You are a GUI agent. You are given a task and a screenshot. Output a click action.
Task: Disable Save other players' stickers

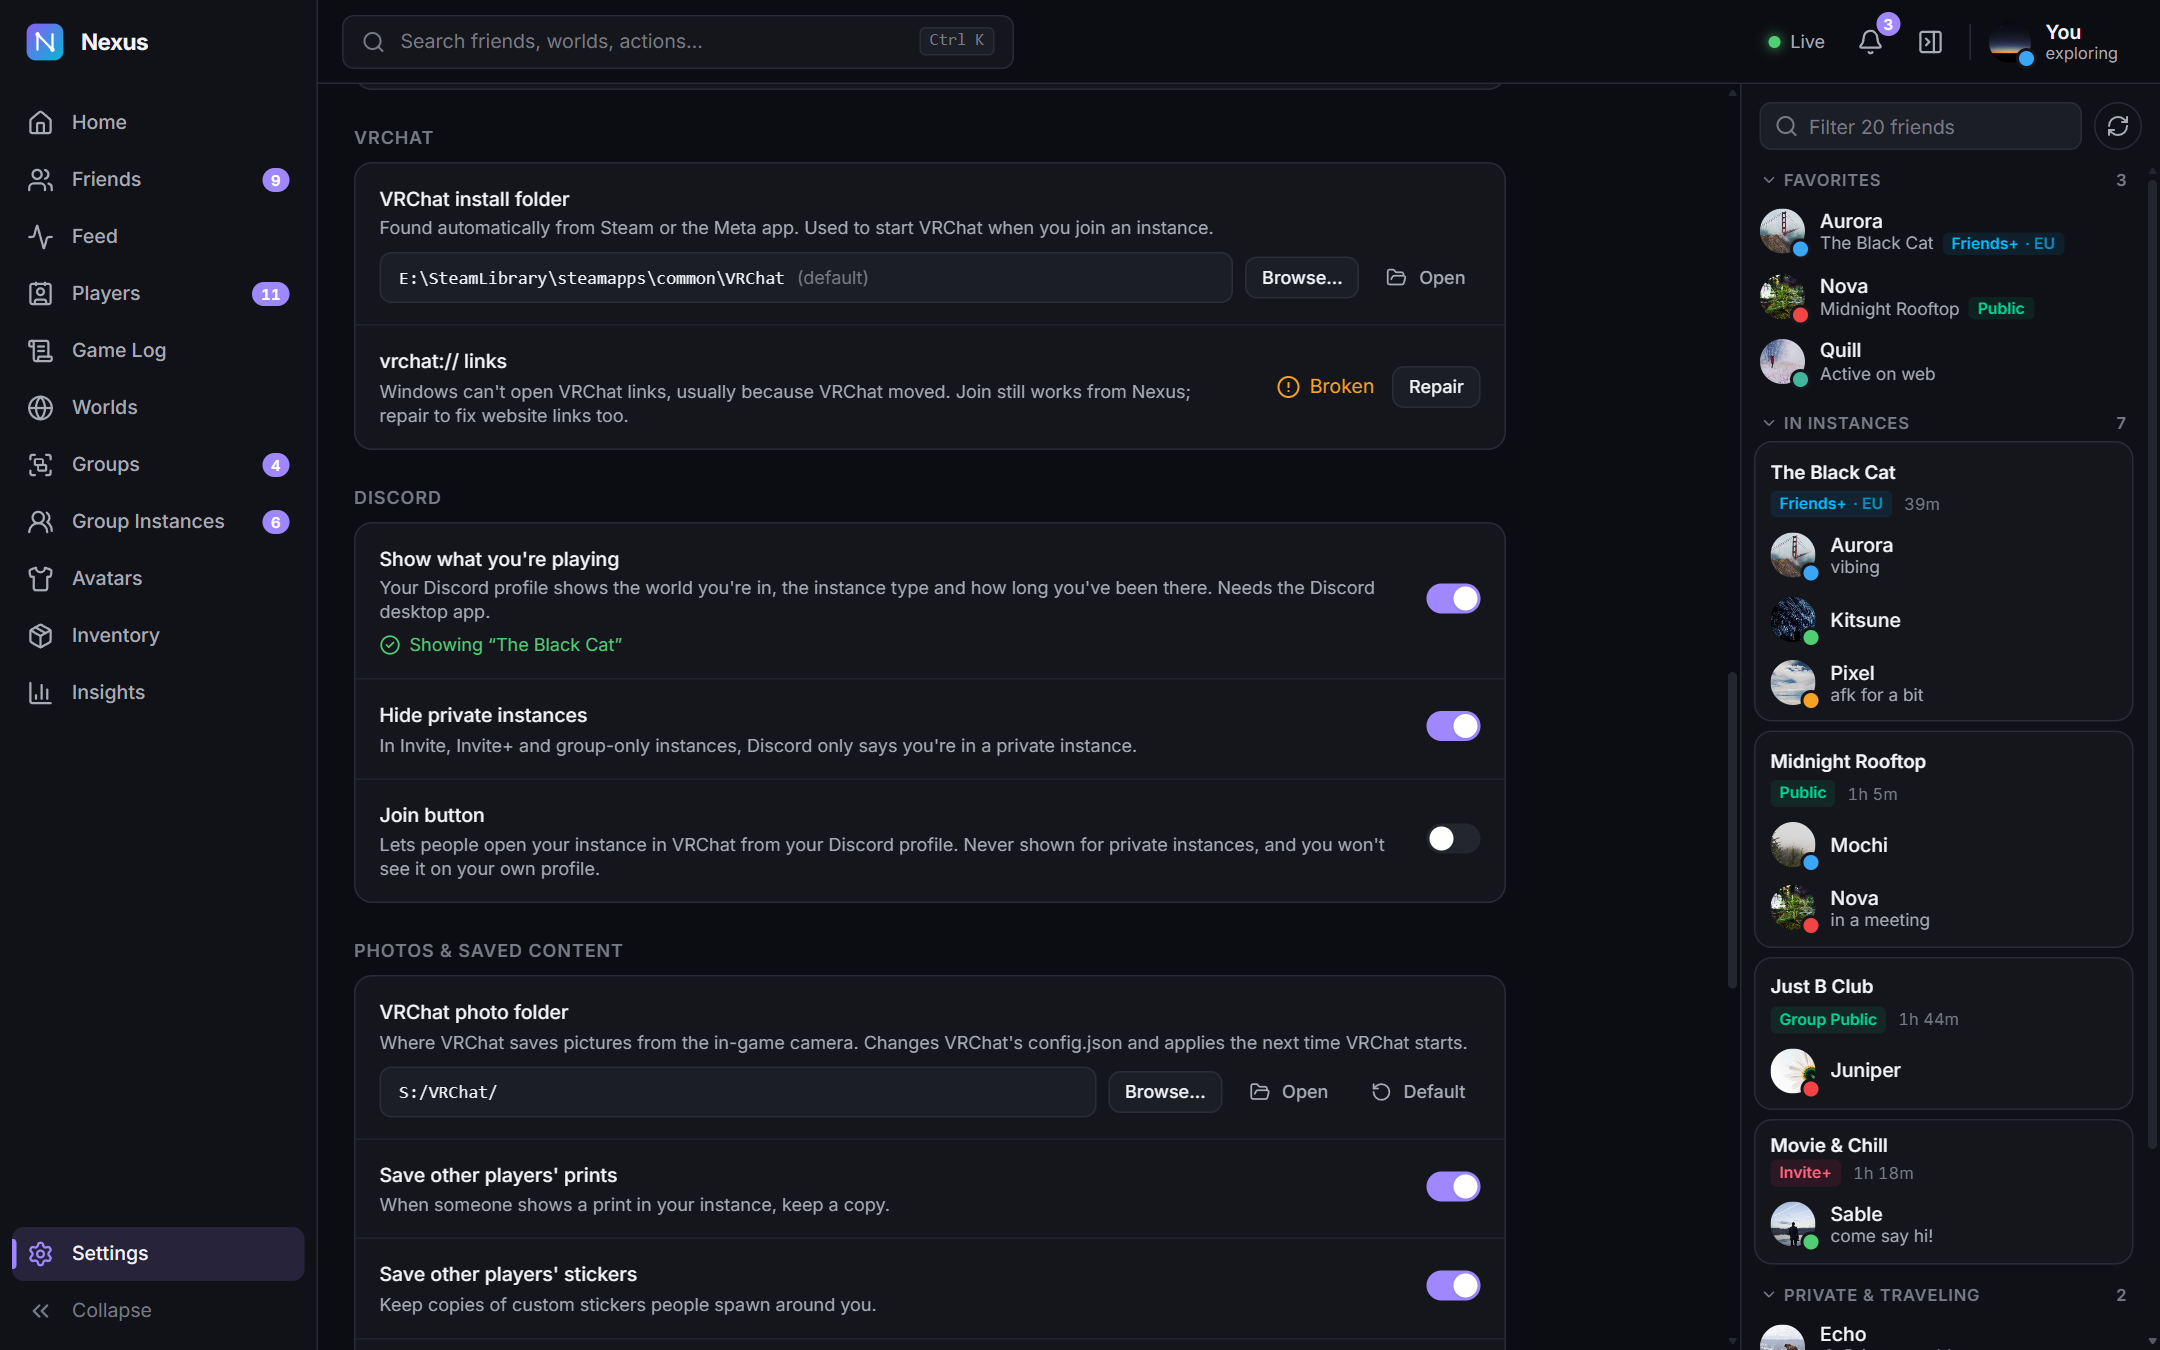coord(1453,1285)
